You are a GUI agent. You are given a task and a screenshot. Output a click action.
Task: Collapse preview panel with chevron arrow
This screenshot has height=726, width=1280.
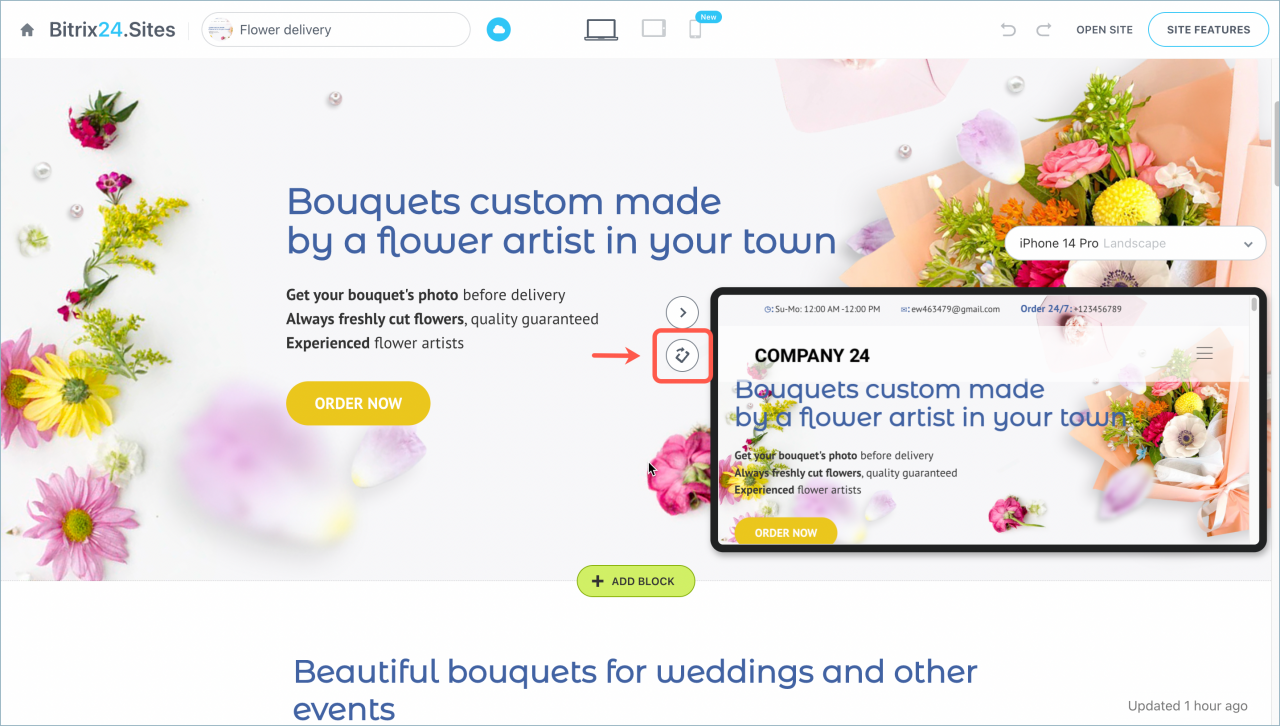(x=682, y=312)
